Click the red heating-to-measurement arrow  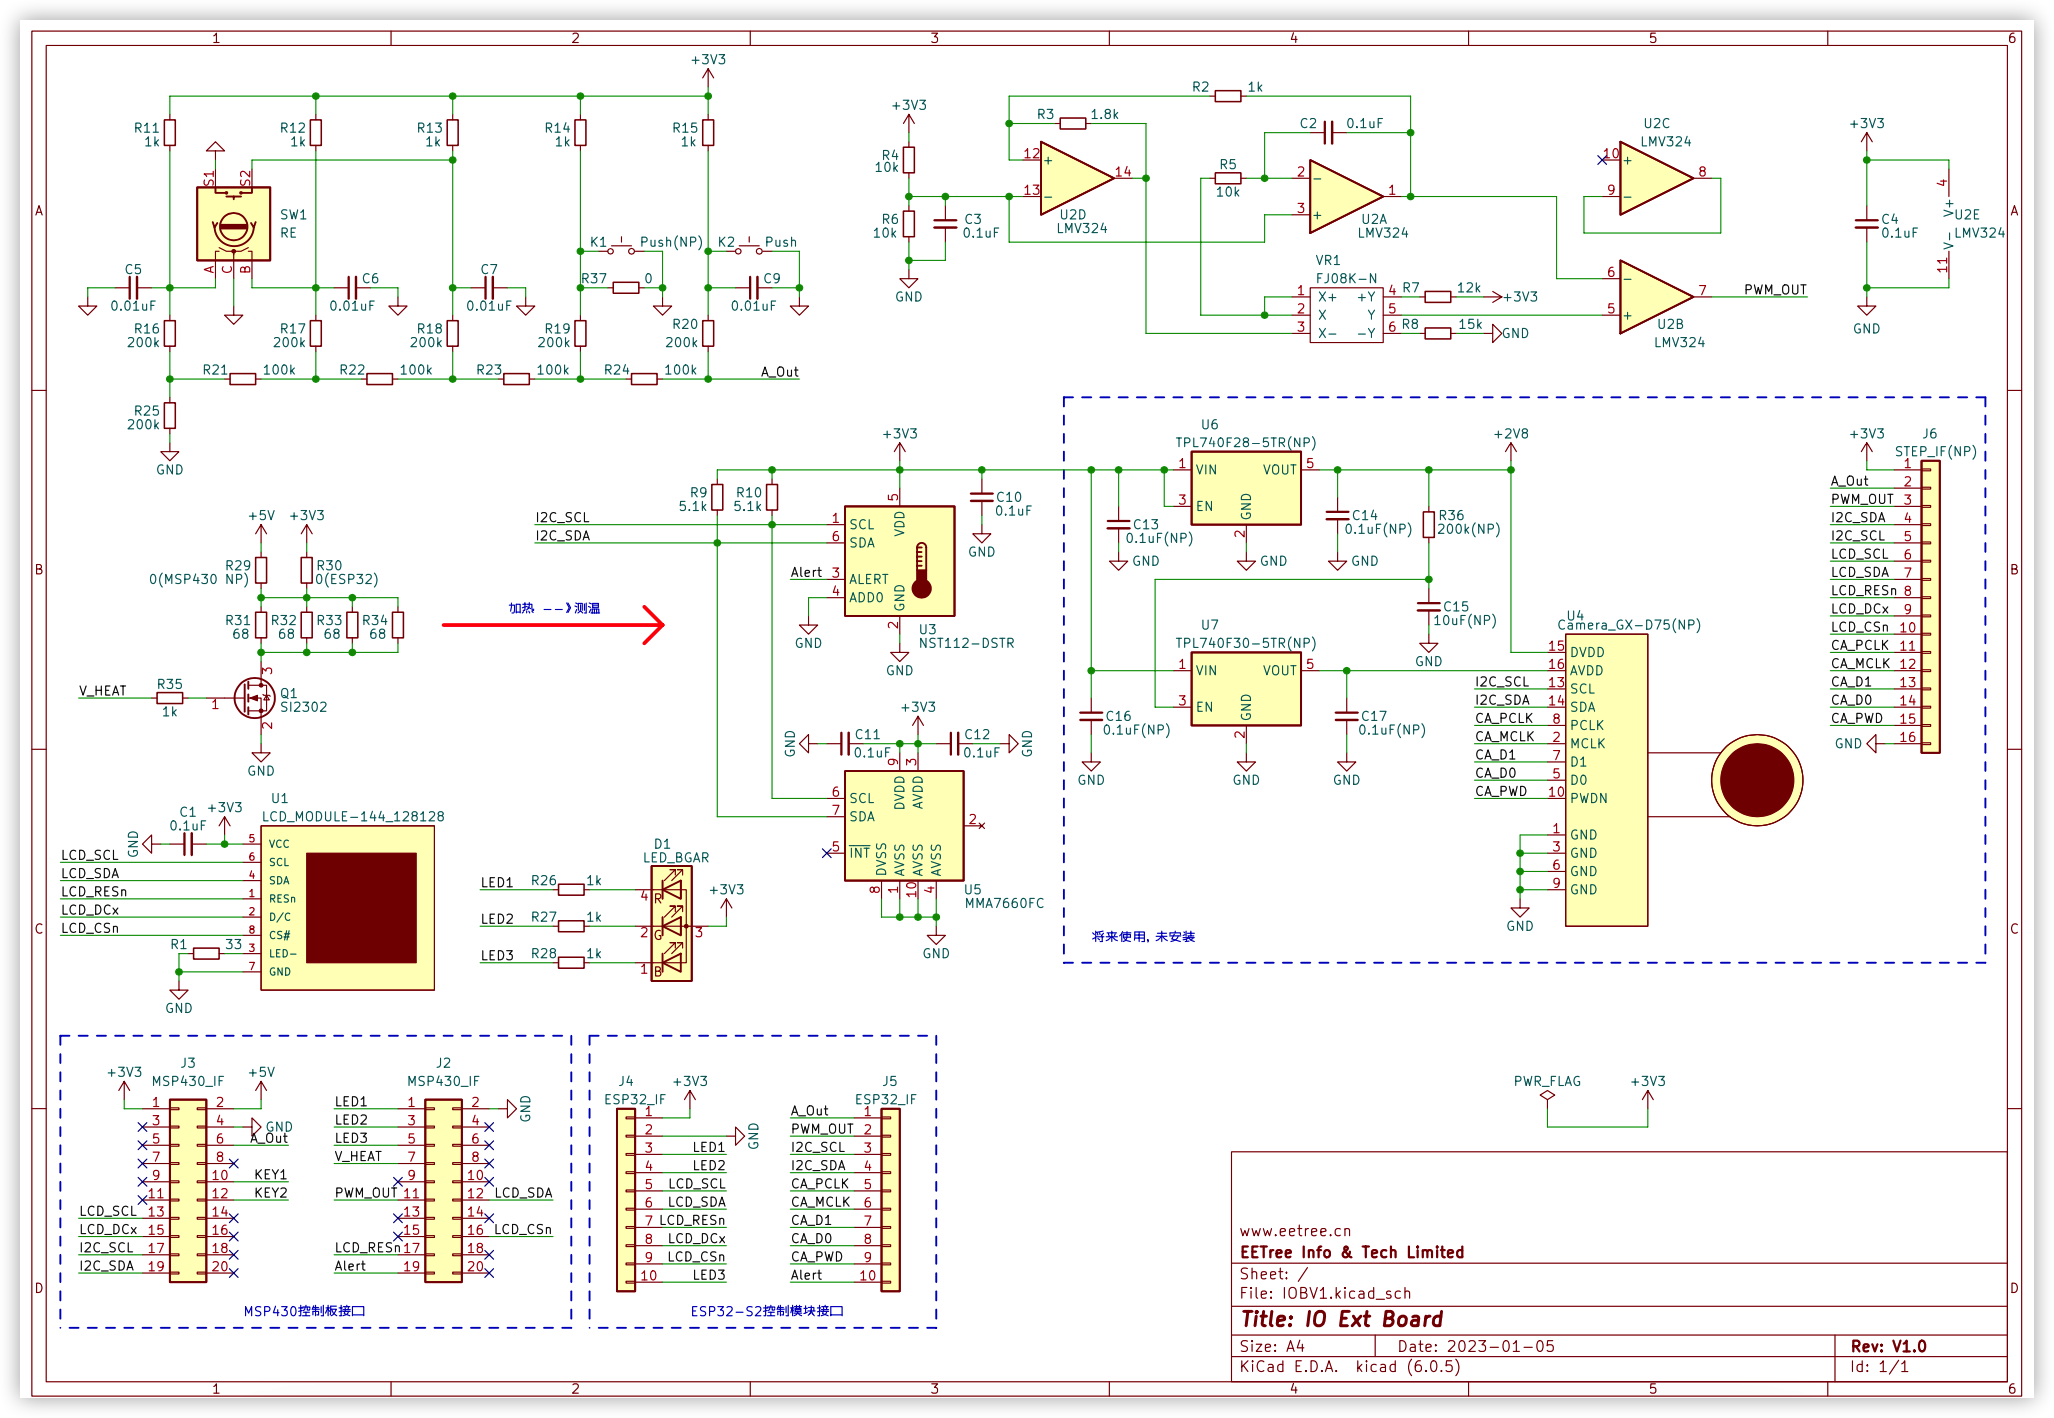(553, 625)
